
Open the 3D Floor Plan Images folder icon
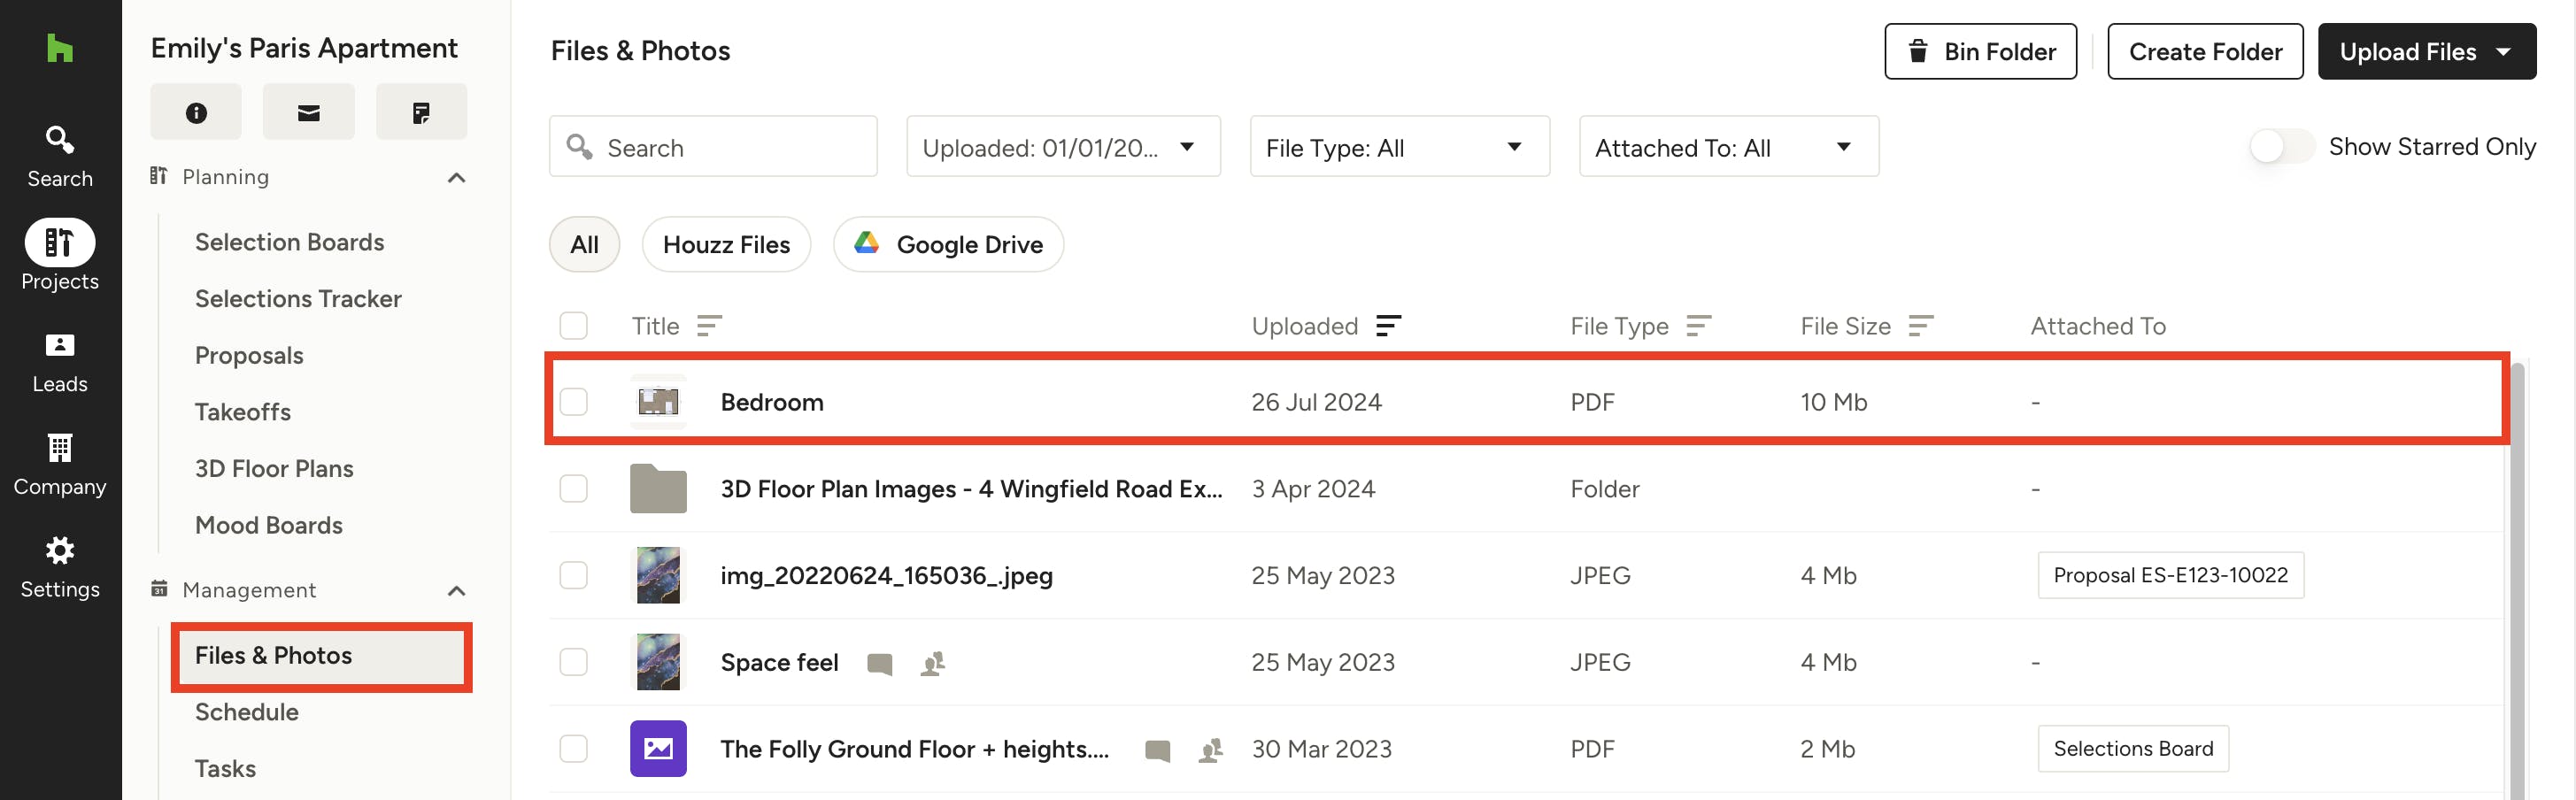(x=658, y=488)
